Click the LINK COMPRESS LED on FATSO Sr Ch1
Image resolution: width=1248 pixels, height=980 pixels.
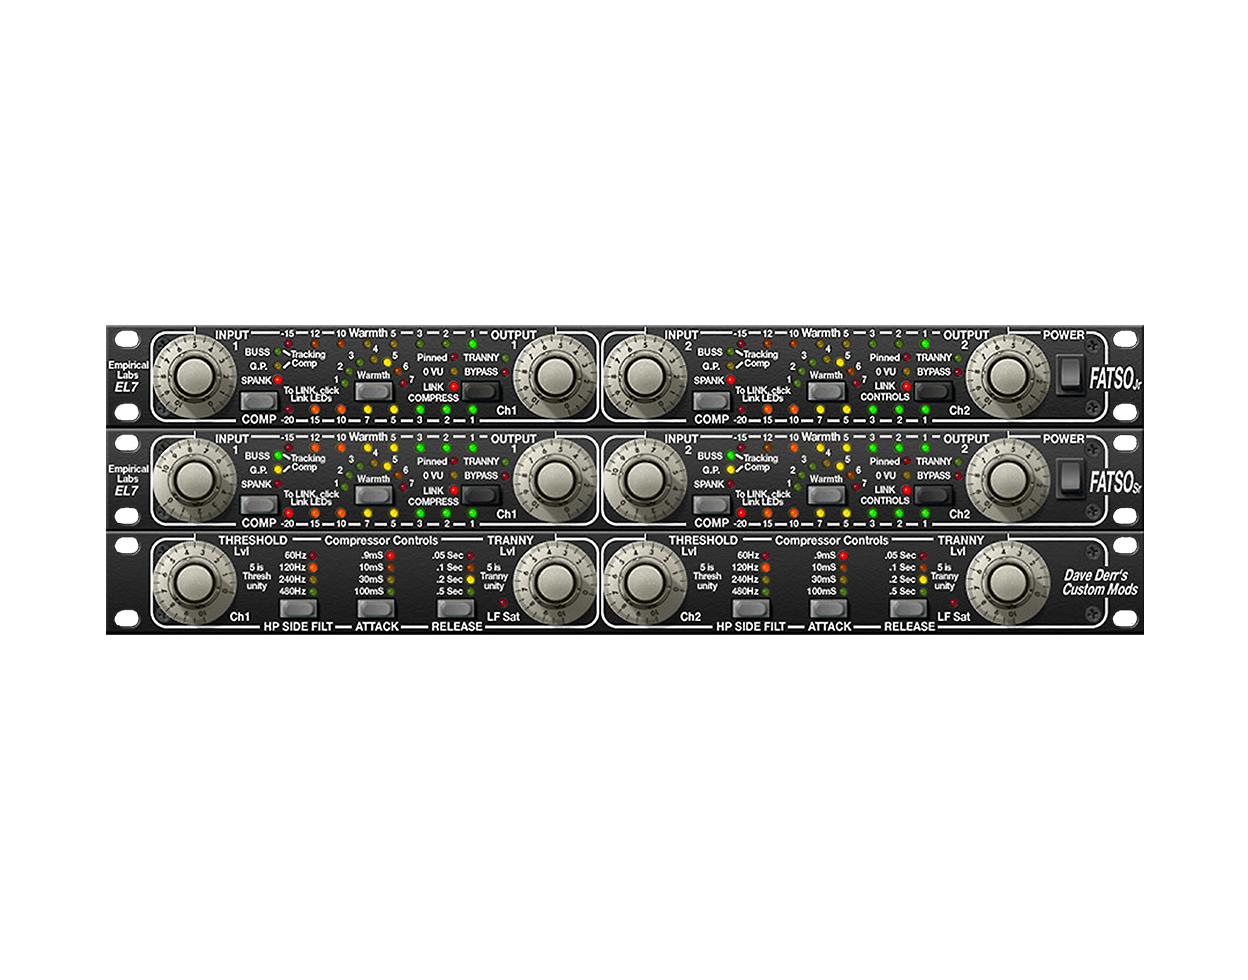454,490
